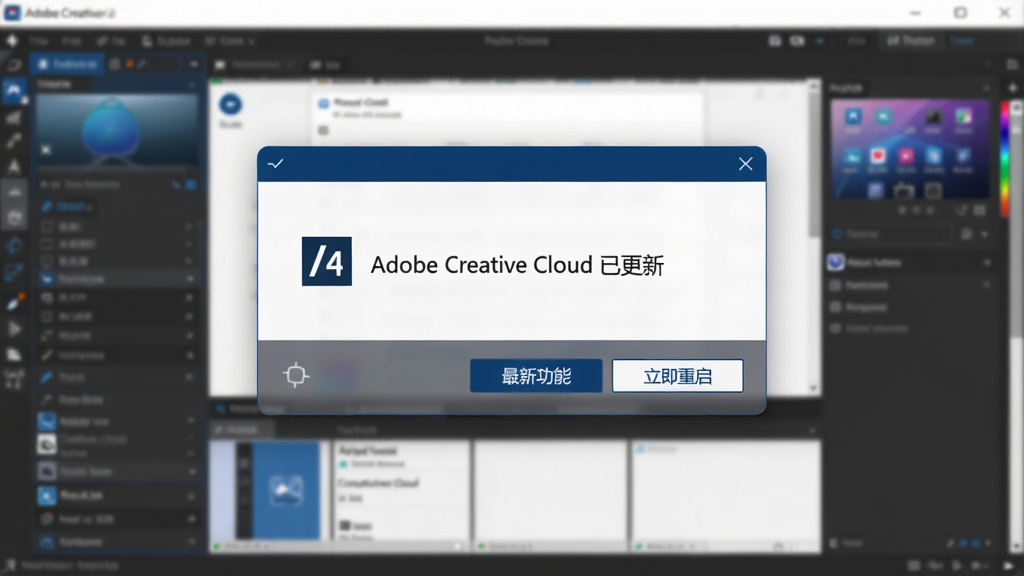Click the down arrow of document scrollbar
The image size is (1024, 576).
pyautogui.click(x=814, y=387)
